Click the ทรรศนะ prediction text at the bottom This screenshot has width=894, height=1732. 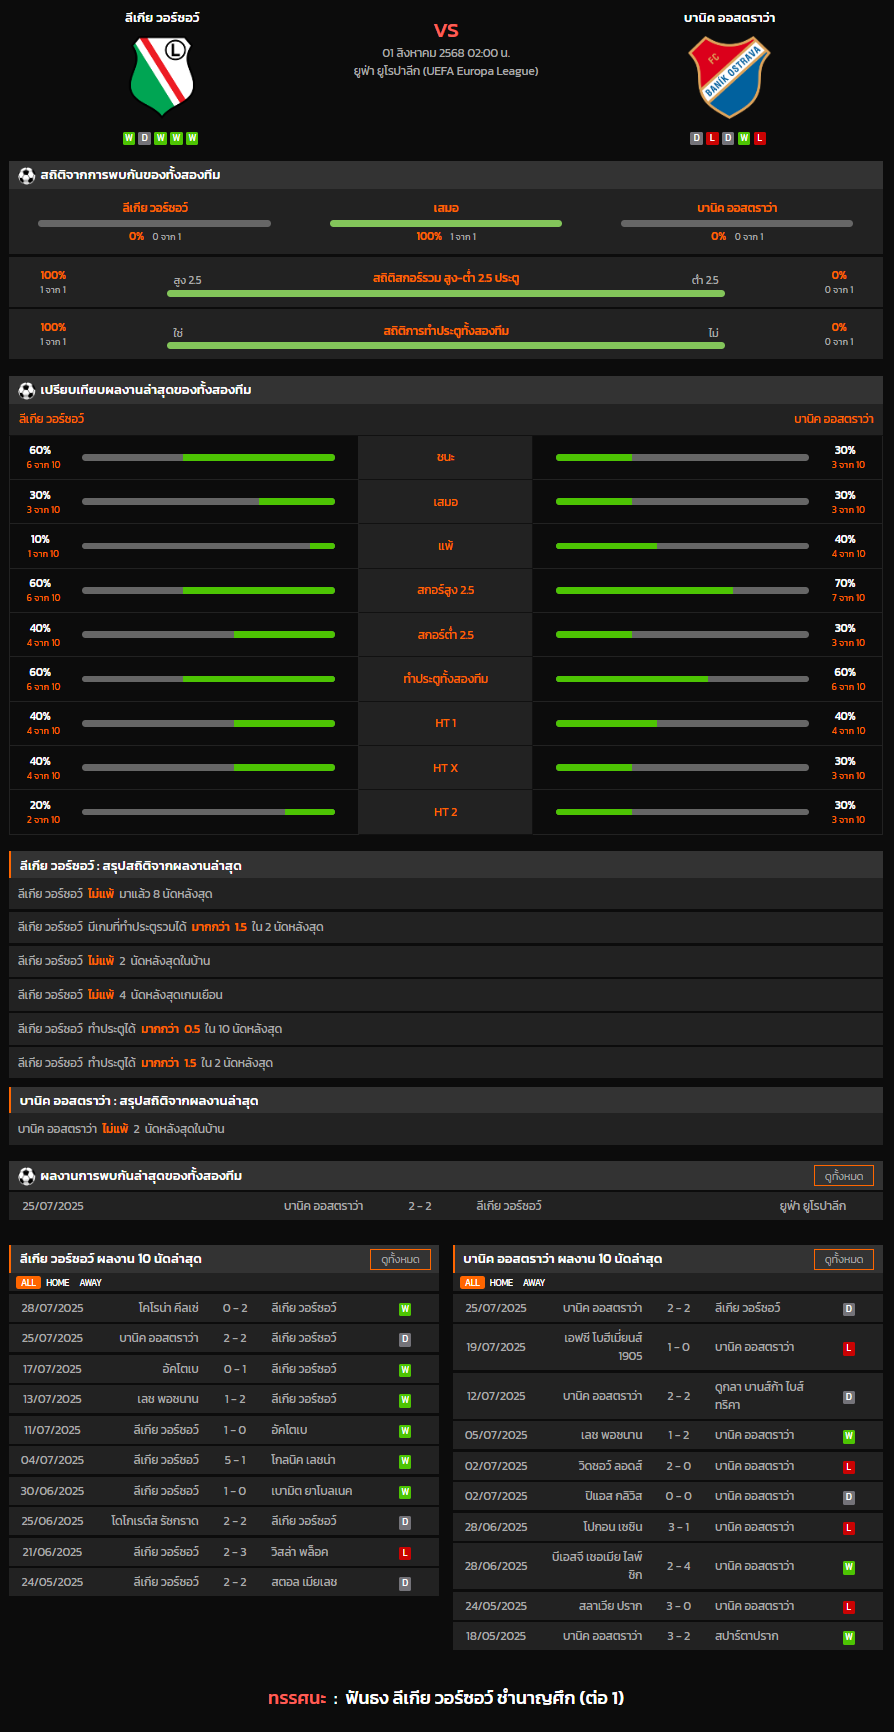446,1698
